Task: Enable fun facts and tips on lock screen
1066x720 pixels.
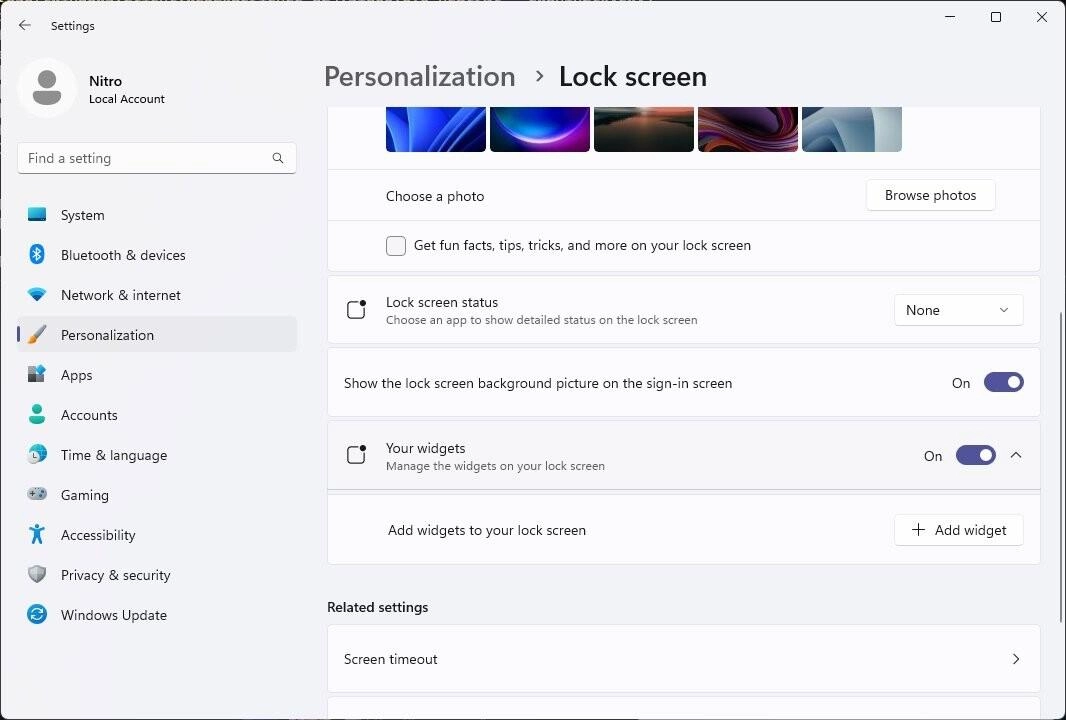Action: (x=396, y=245)
